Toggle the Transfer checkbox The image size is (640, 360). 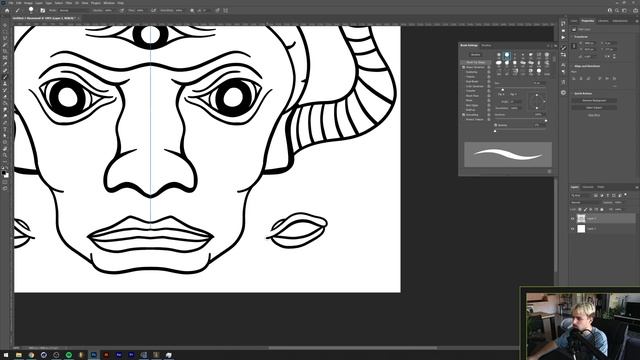[x=463, y=91]
